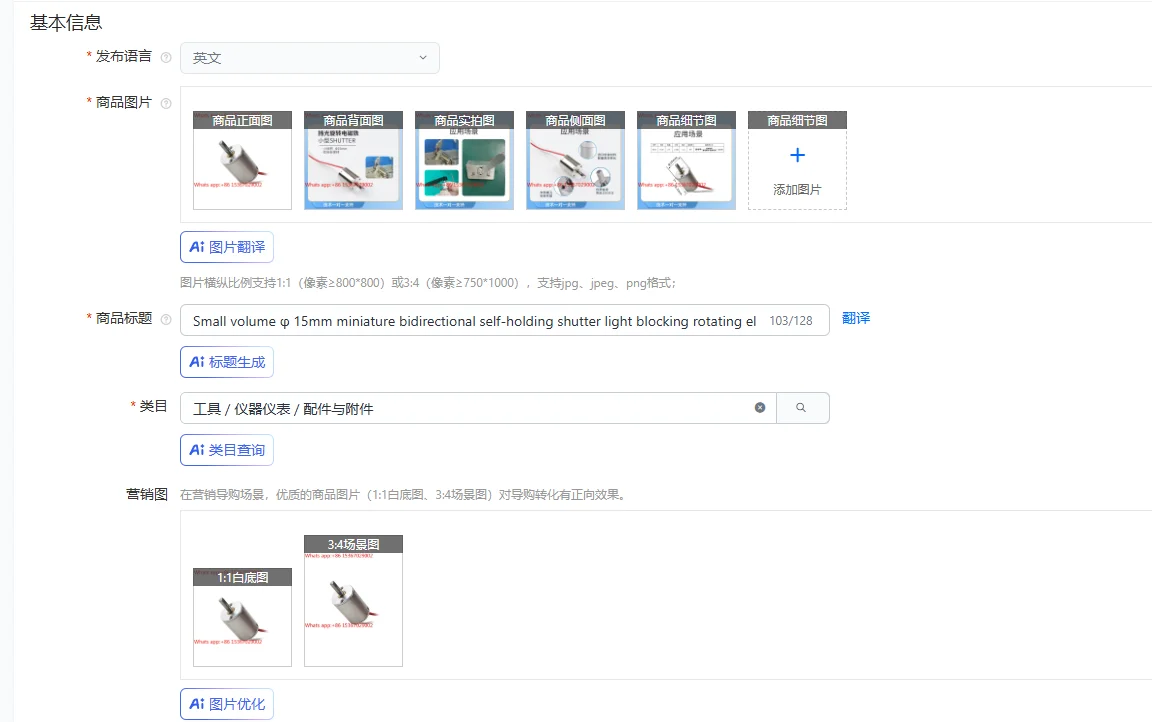
Task: Click the AI 图片翻译 button
Action: (x=227, y=247)
